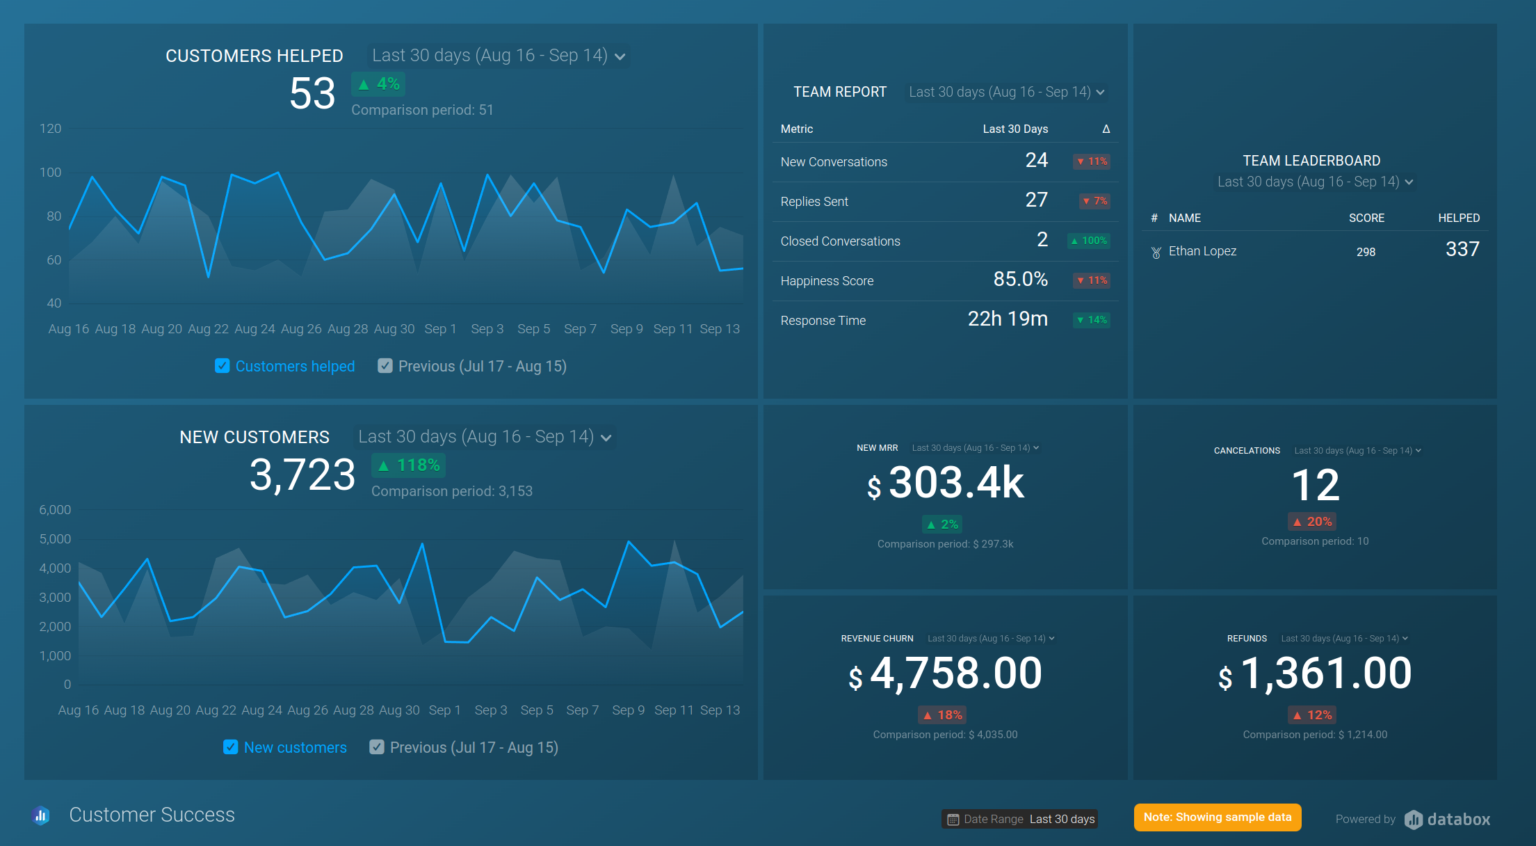This screenshot has width=1536, height=846.
Task: Open the Date Range Last 30 days selector
Action: pyautogui.click(x=1020, y=819)
